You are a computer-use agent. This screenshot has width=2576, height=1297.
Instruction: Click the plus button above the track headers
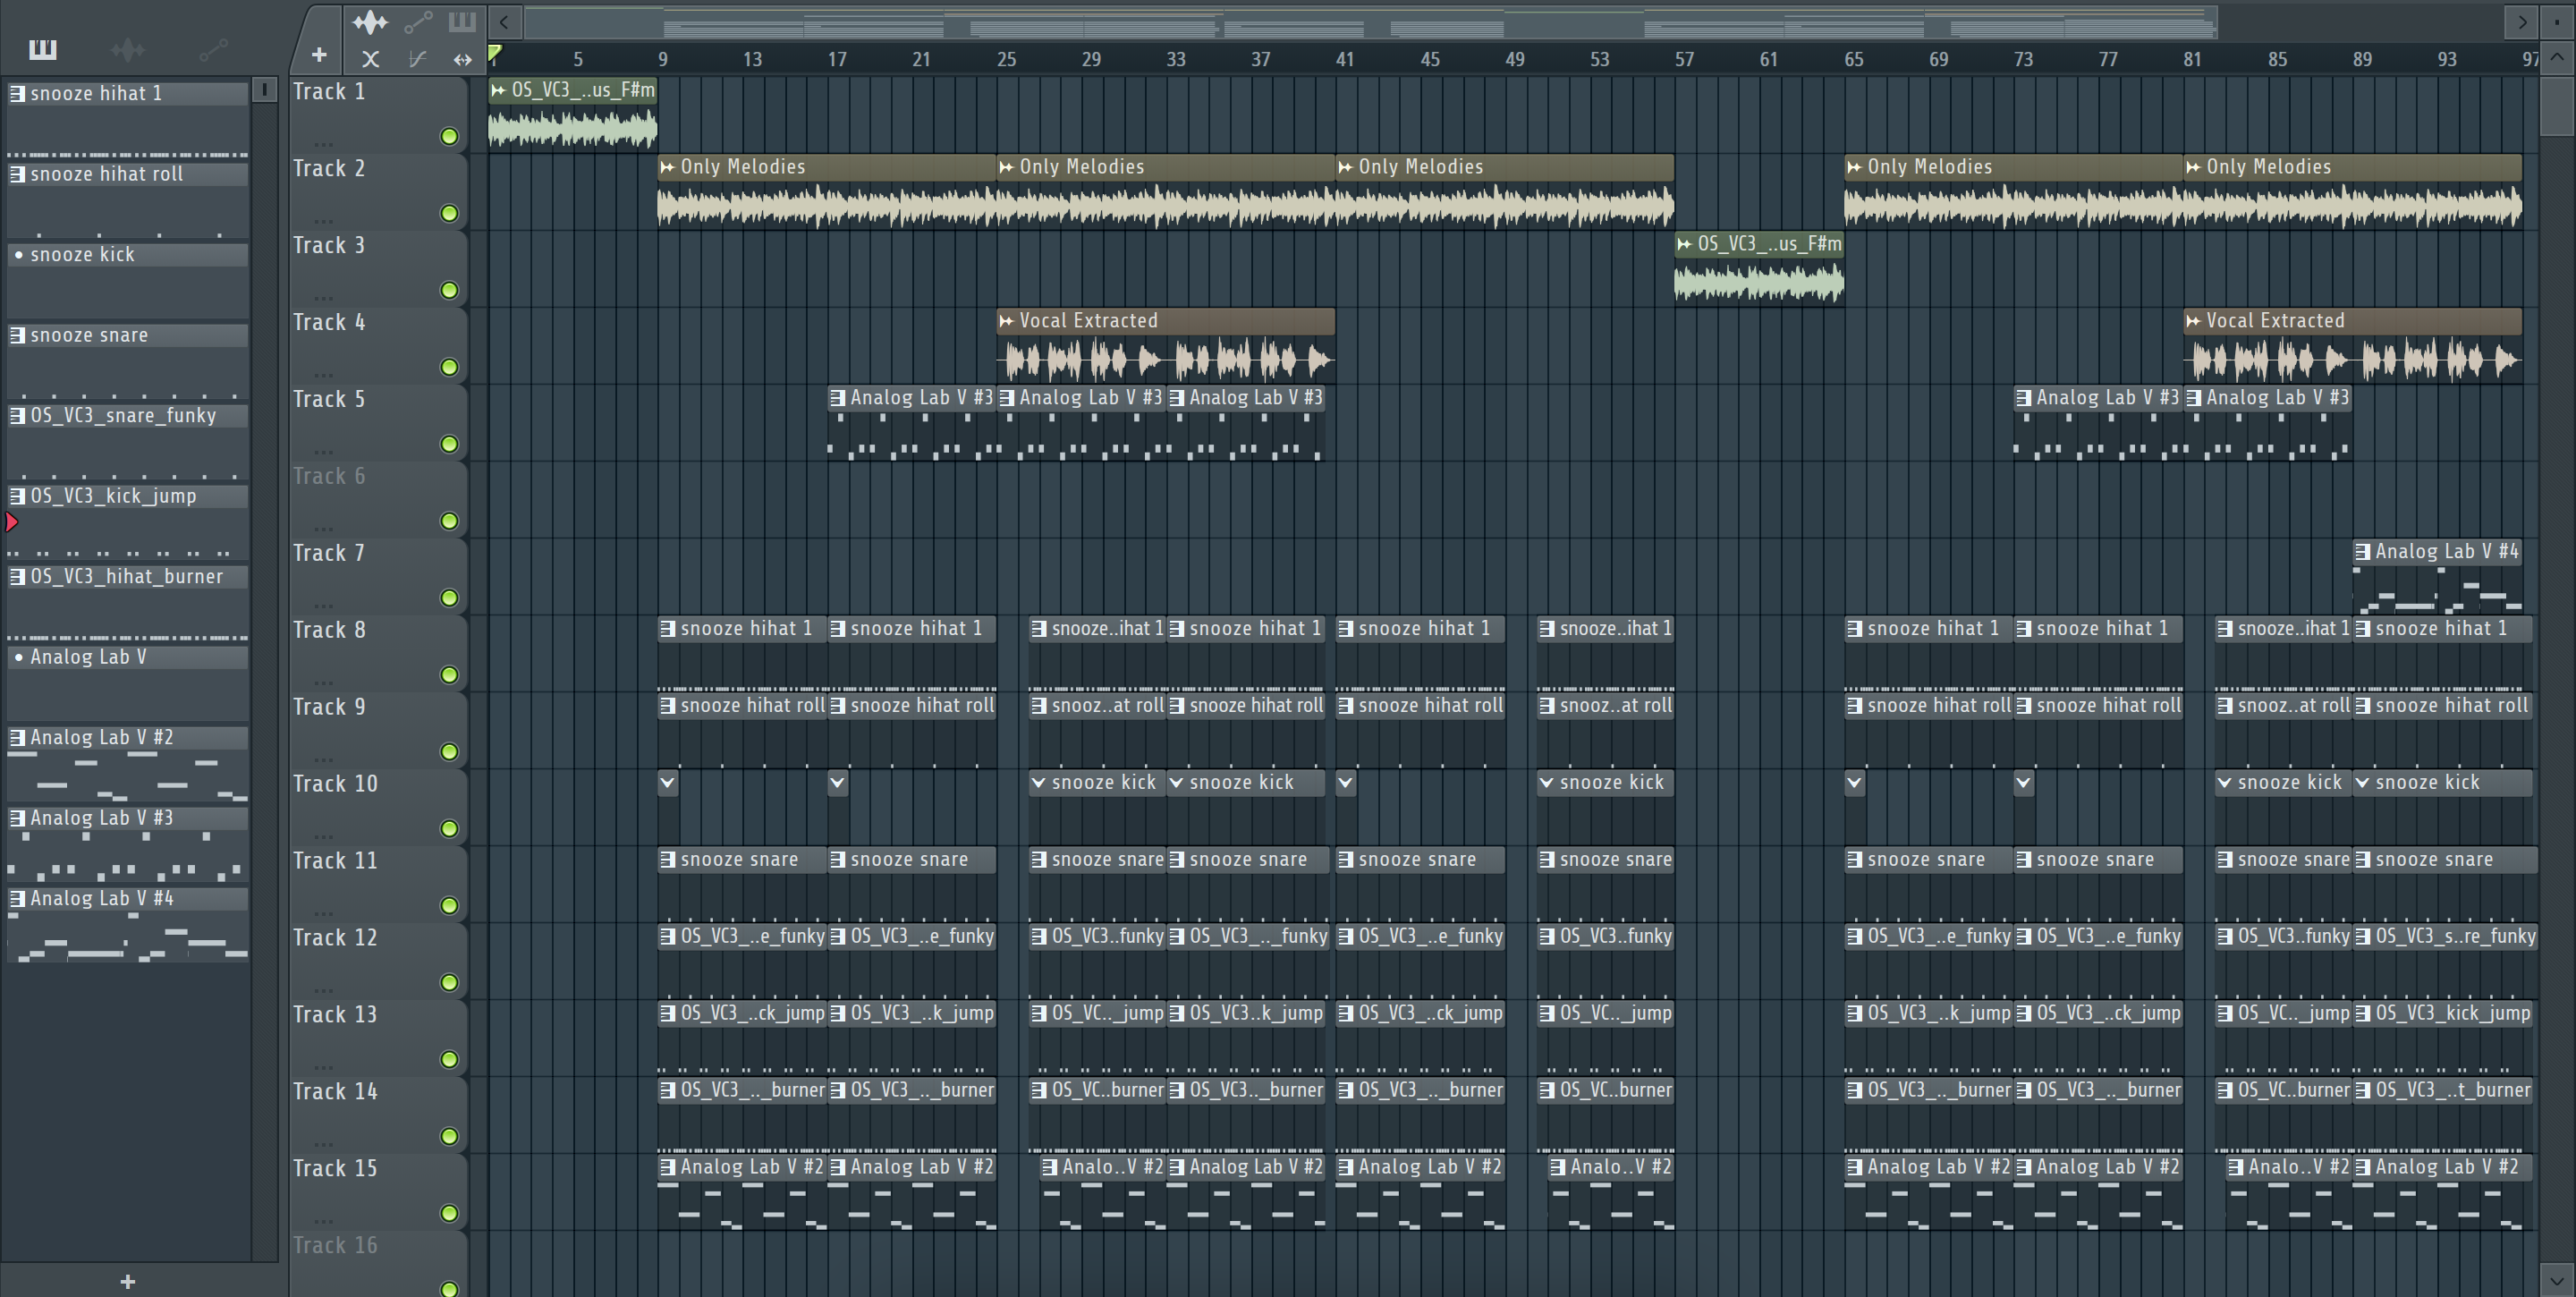[x=319, y=55]
